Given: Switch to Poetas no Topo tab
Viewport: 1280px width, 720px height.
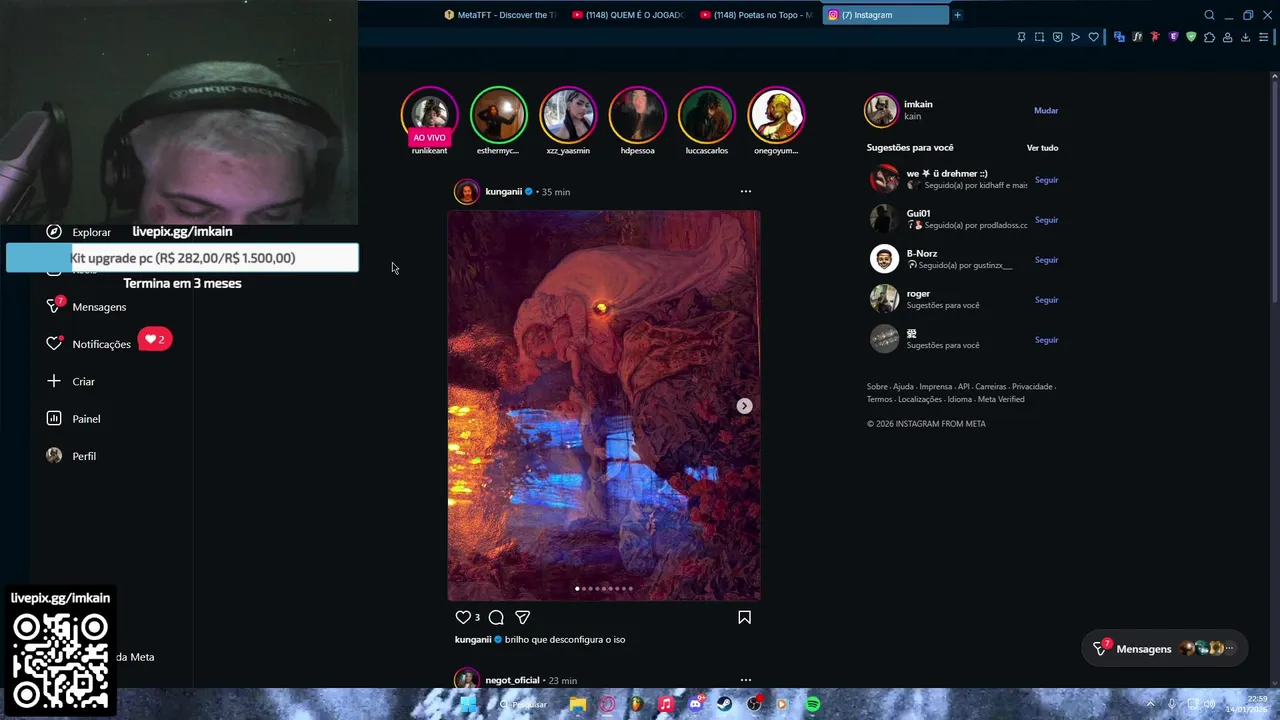Looking at the screenshot, I should (756, 15).
